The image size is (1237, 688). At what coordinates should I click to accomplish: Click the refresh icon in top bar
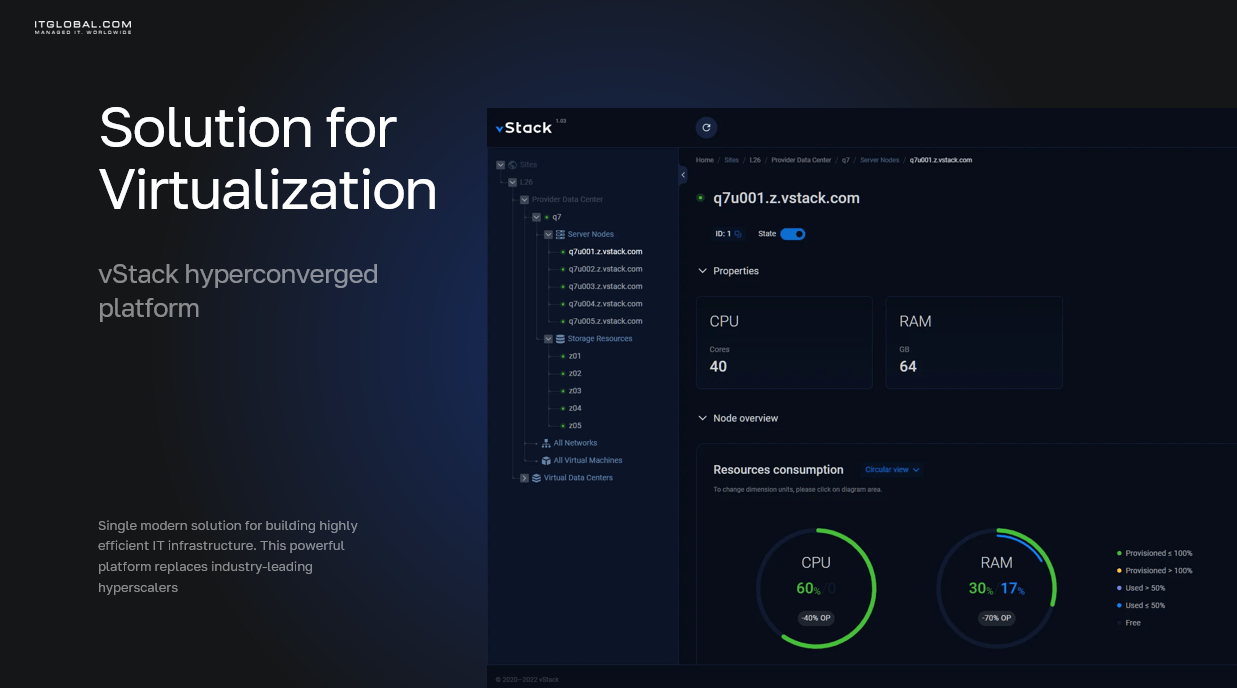tap(706, 127)
